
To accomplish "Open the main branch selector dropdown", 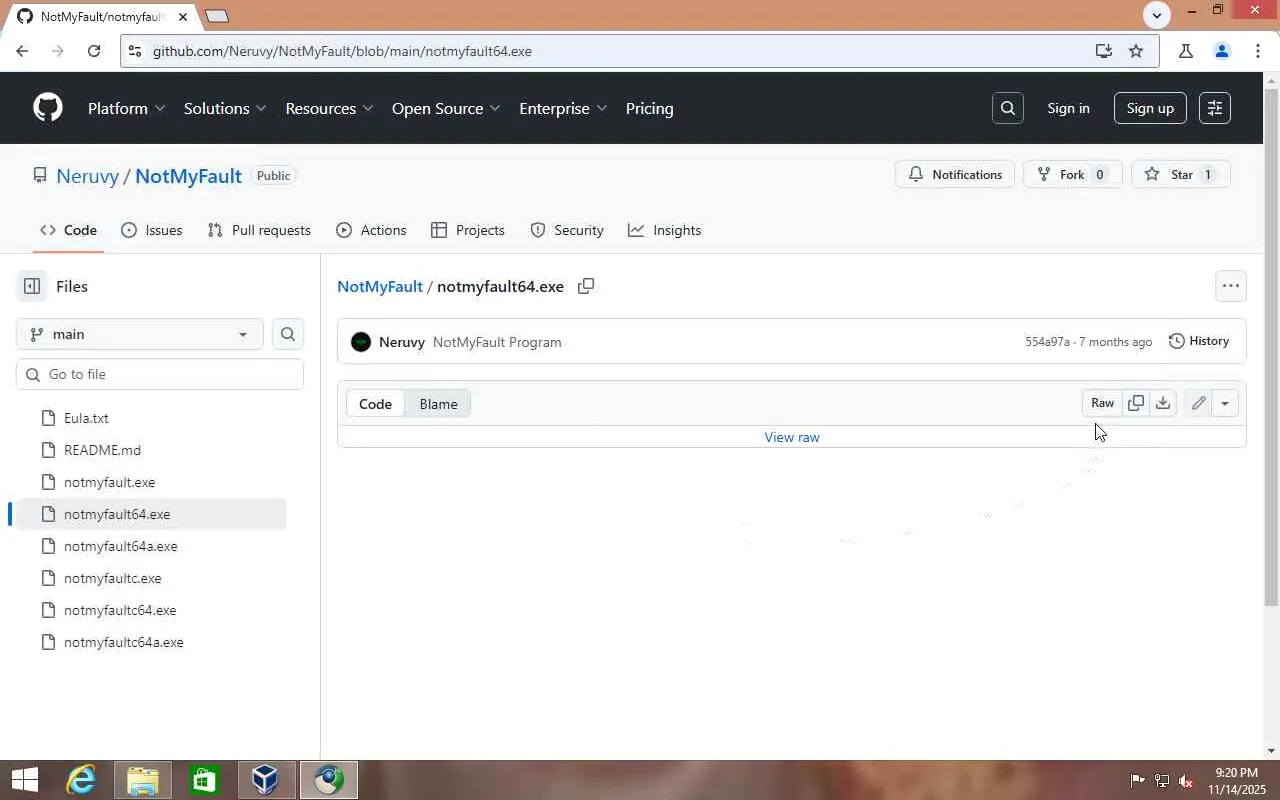I will point(140,334).
